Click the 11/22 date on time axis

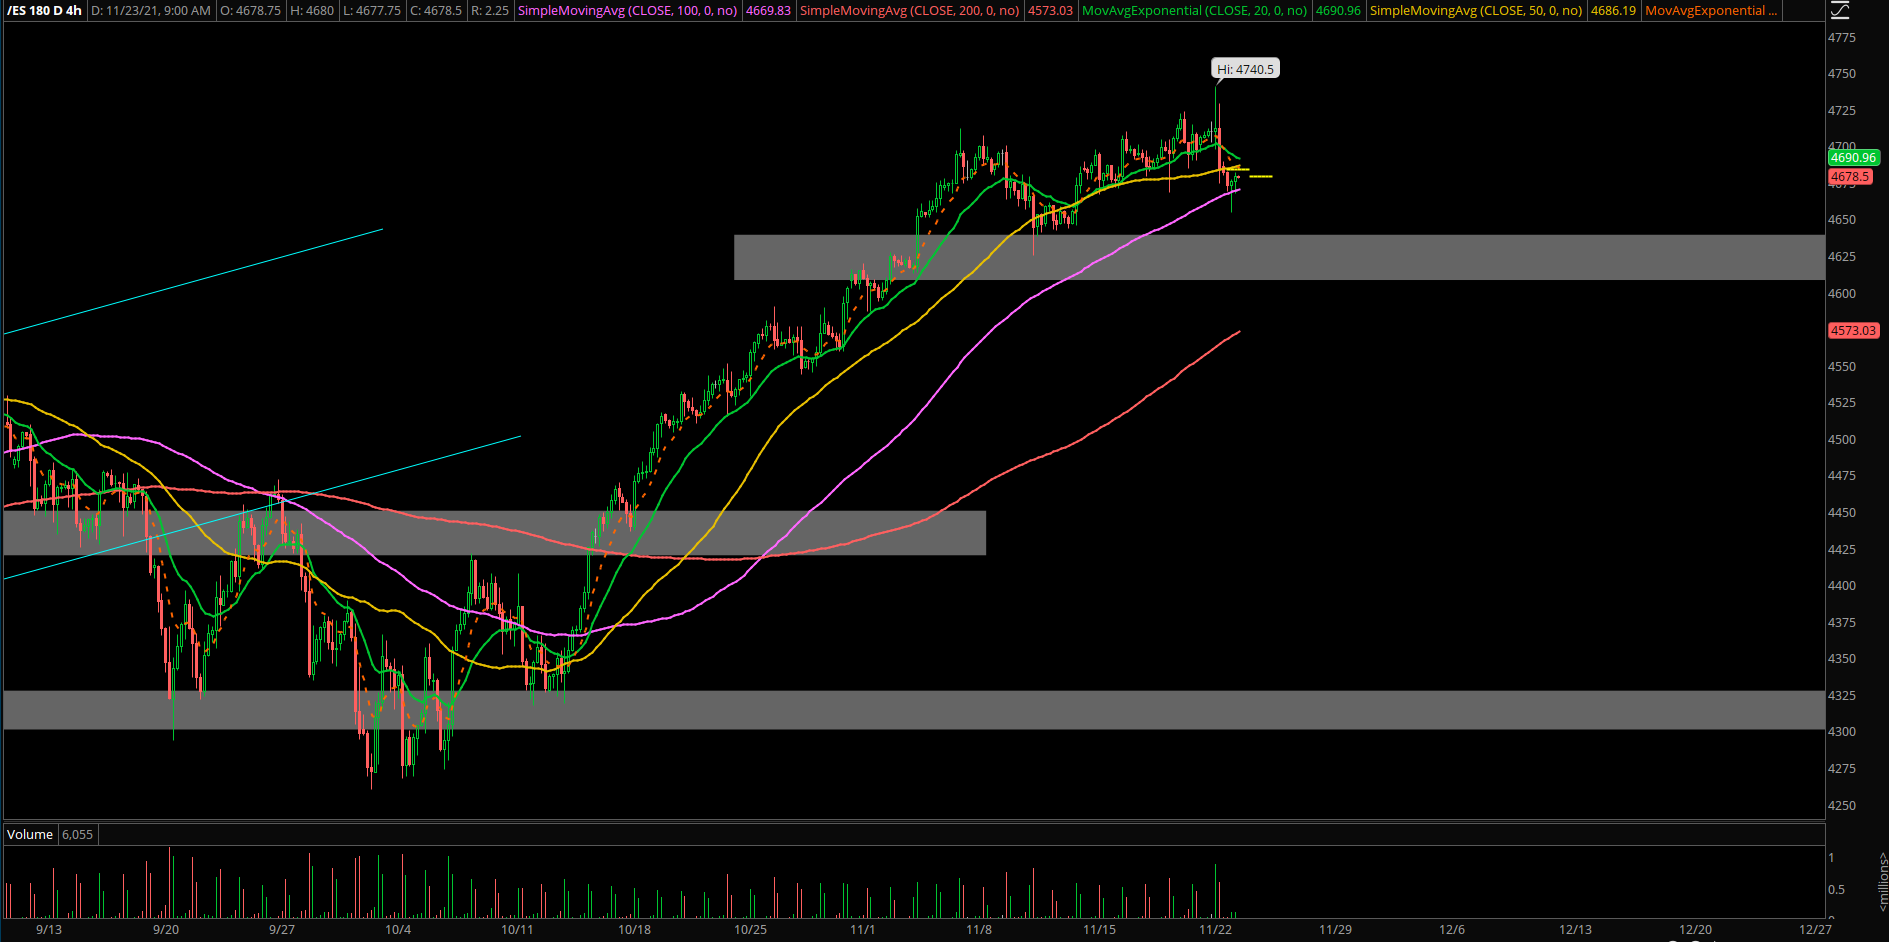(1215, 930)
